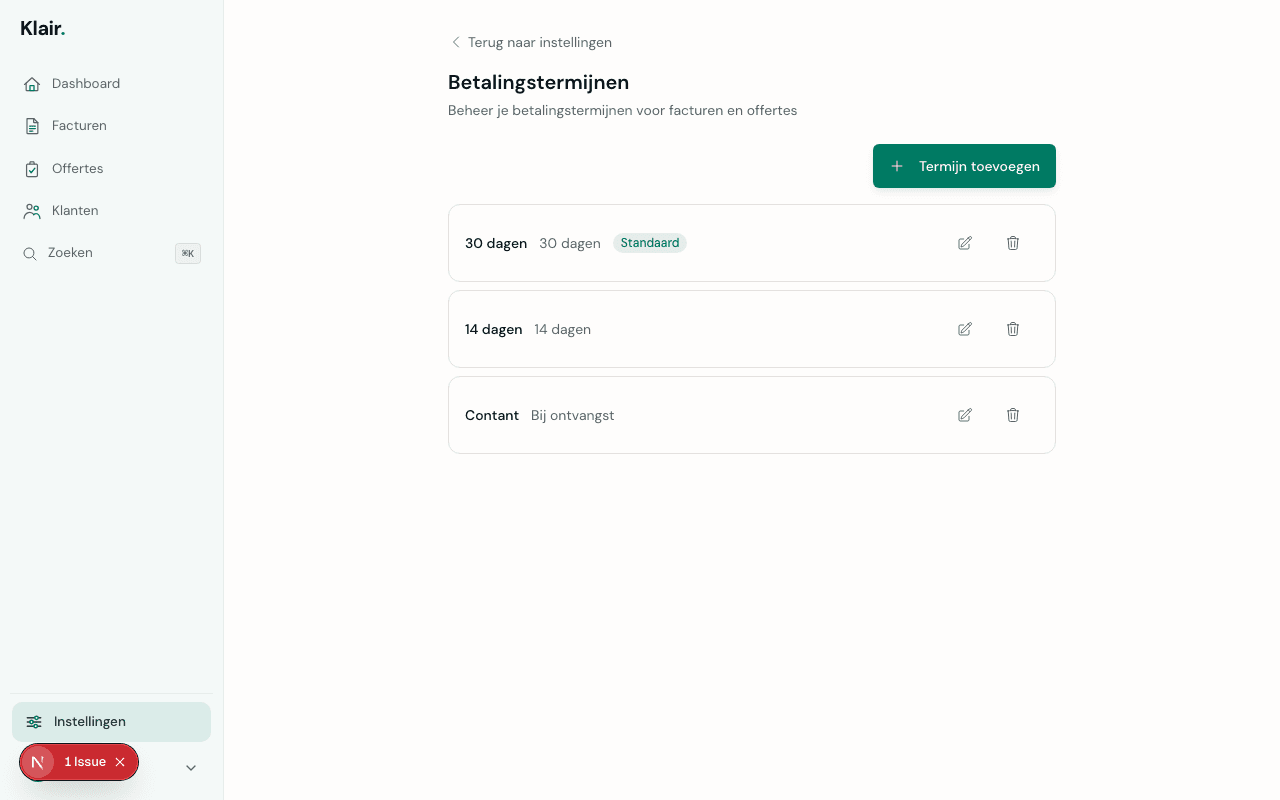Dismiss the 1 Issue notification badge
The width and height of the screenshot is (1280, 800).
pyautogui.click(x=119, y=761)
